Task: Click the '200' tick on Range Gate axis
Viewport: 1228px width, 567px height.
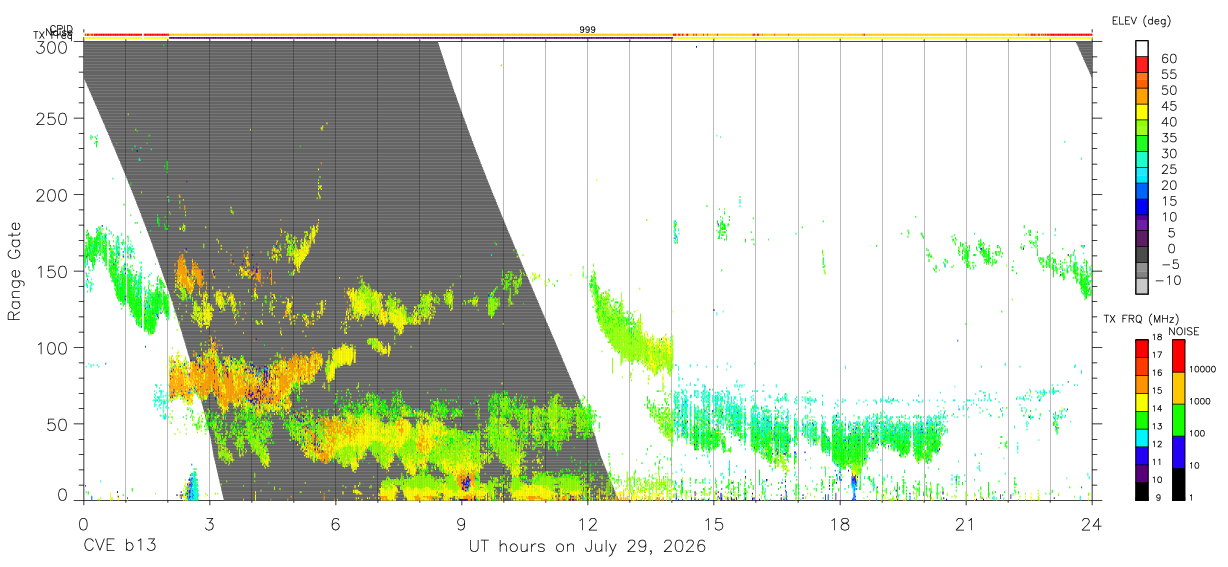Action: tap(51, 194)
